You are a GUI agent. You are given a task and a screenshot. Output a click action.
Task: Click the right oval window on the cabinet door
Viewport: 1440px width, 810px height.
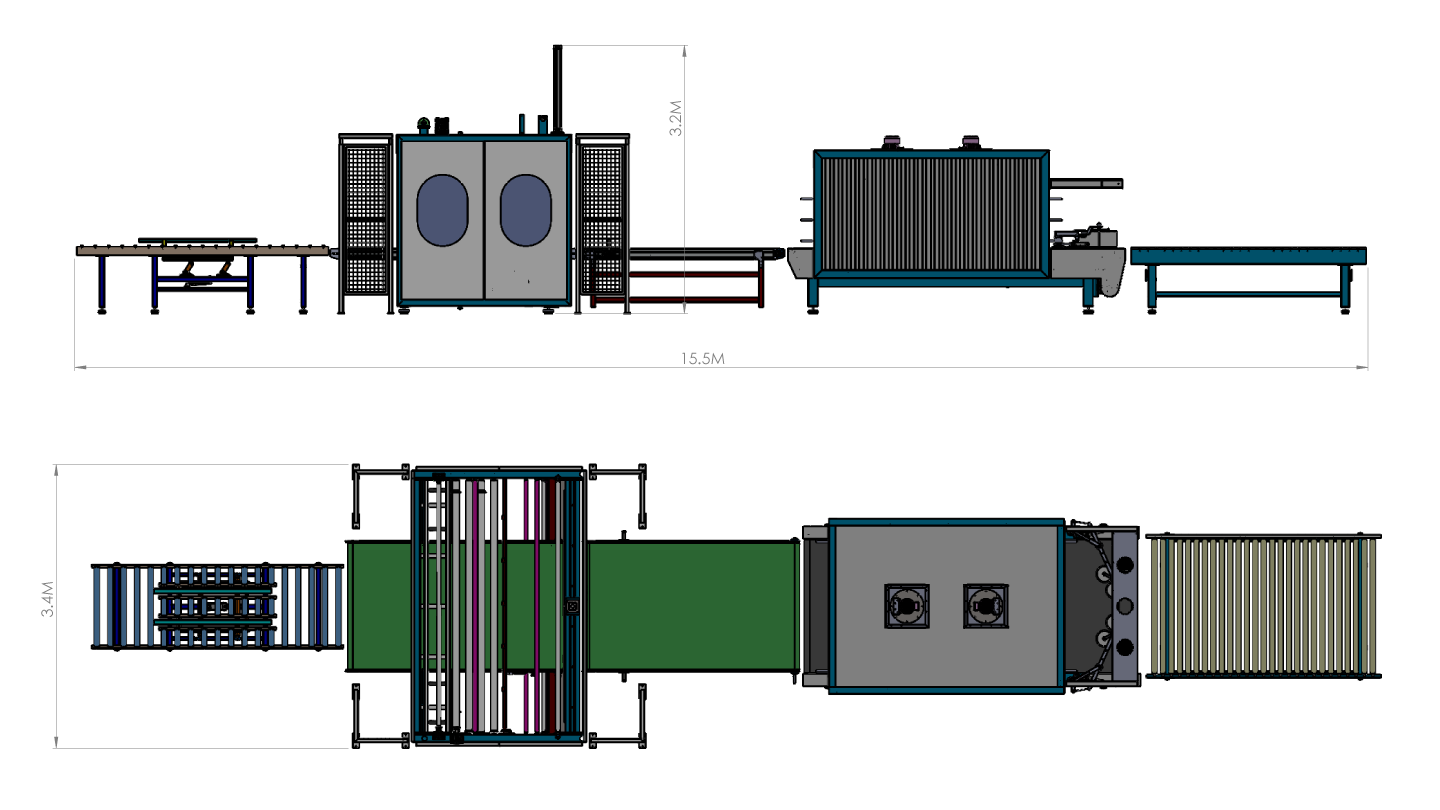point(526,210)
